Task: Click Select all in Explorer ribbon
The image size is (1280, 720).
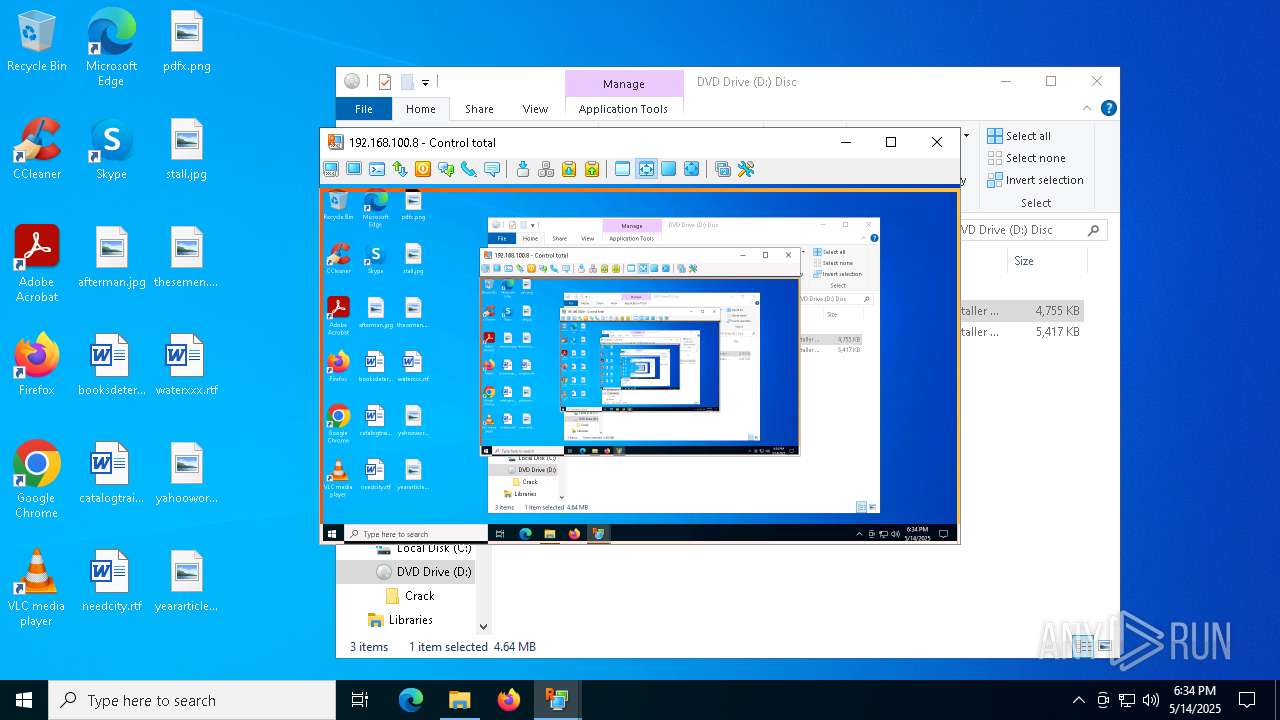Action: point(1019,136)
